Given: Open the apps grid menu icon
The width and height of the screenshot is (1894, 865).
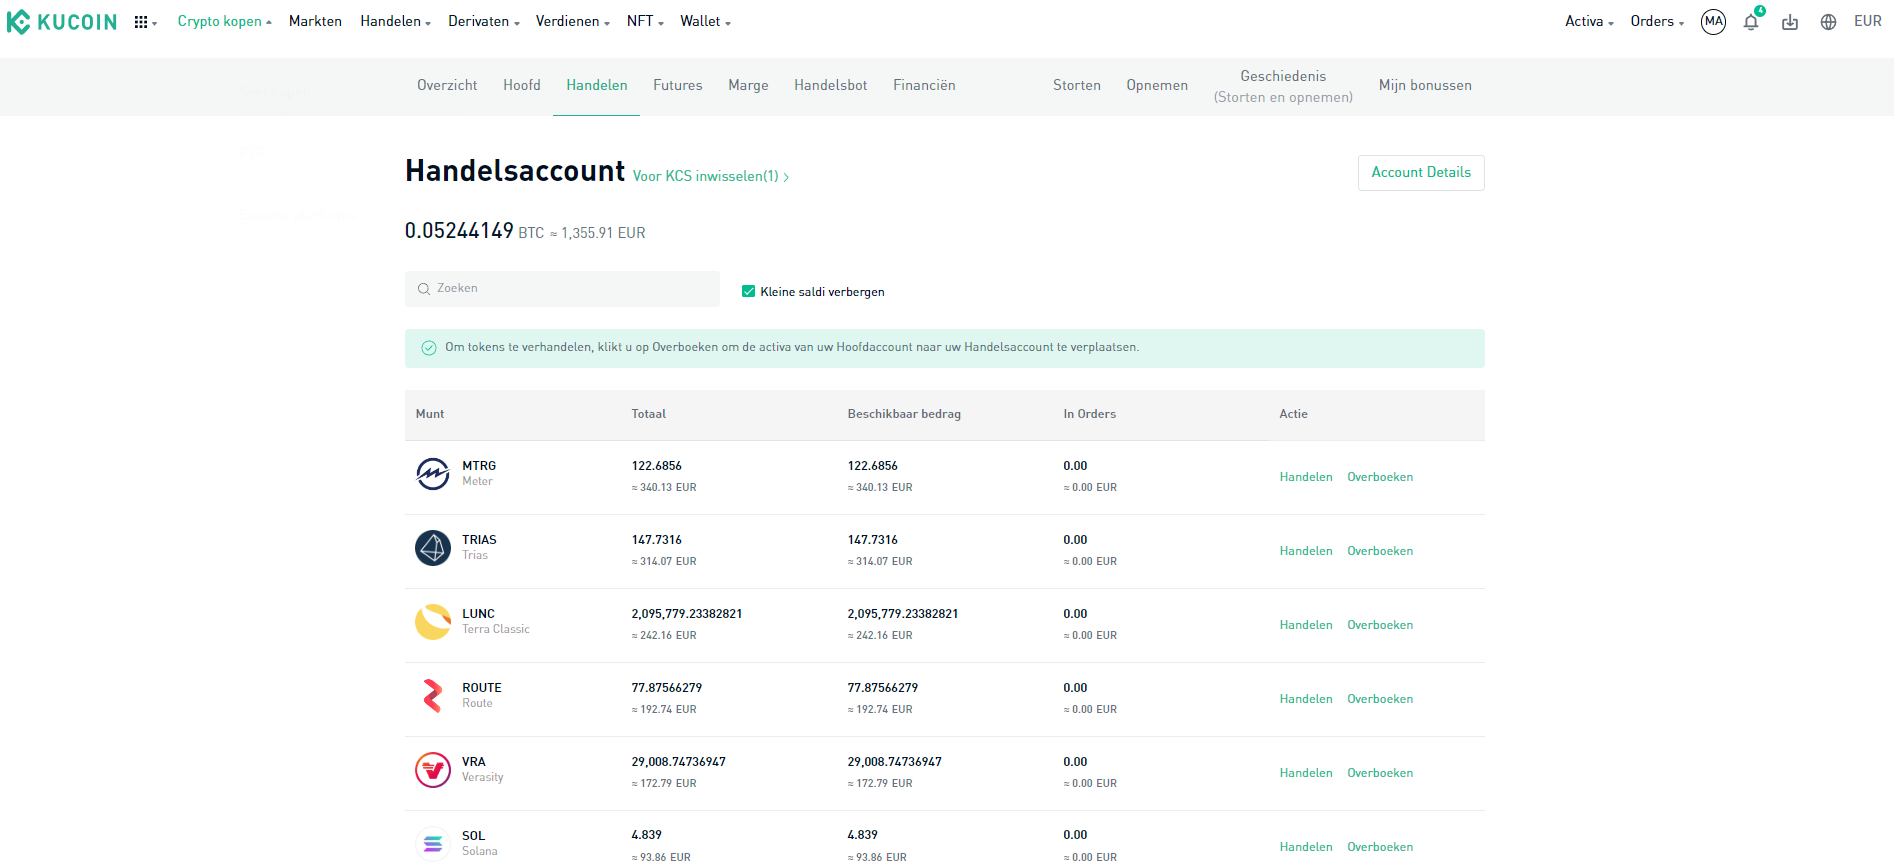Looking at the screenshot, I should coord(142,22).
